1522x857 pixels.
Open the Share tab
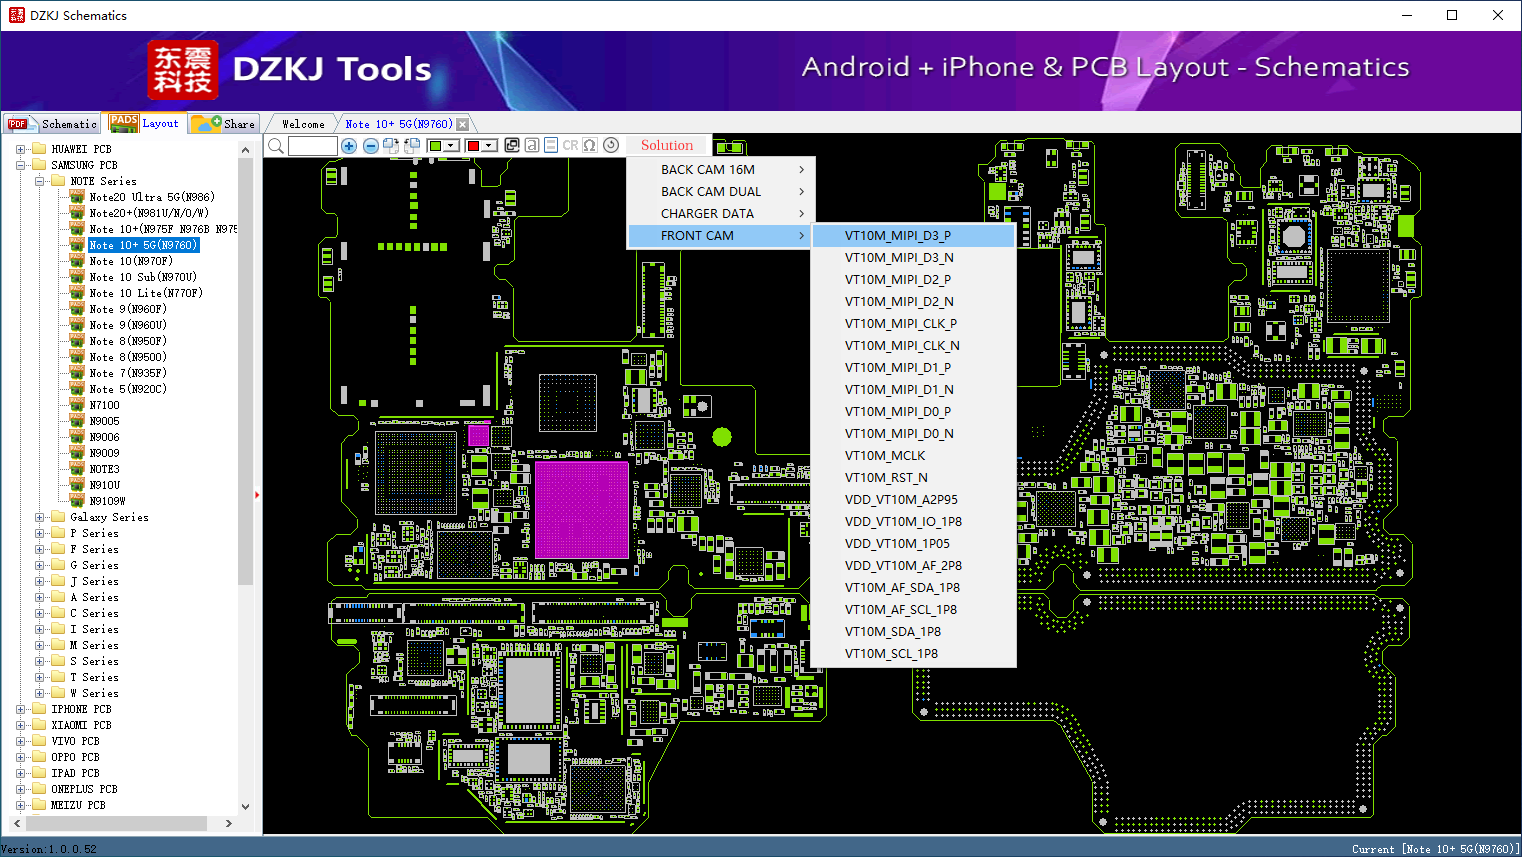224,124
